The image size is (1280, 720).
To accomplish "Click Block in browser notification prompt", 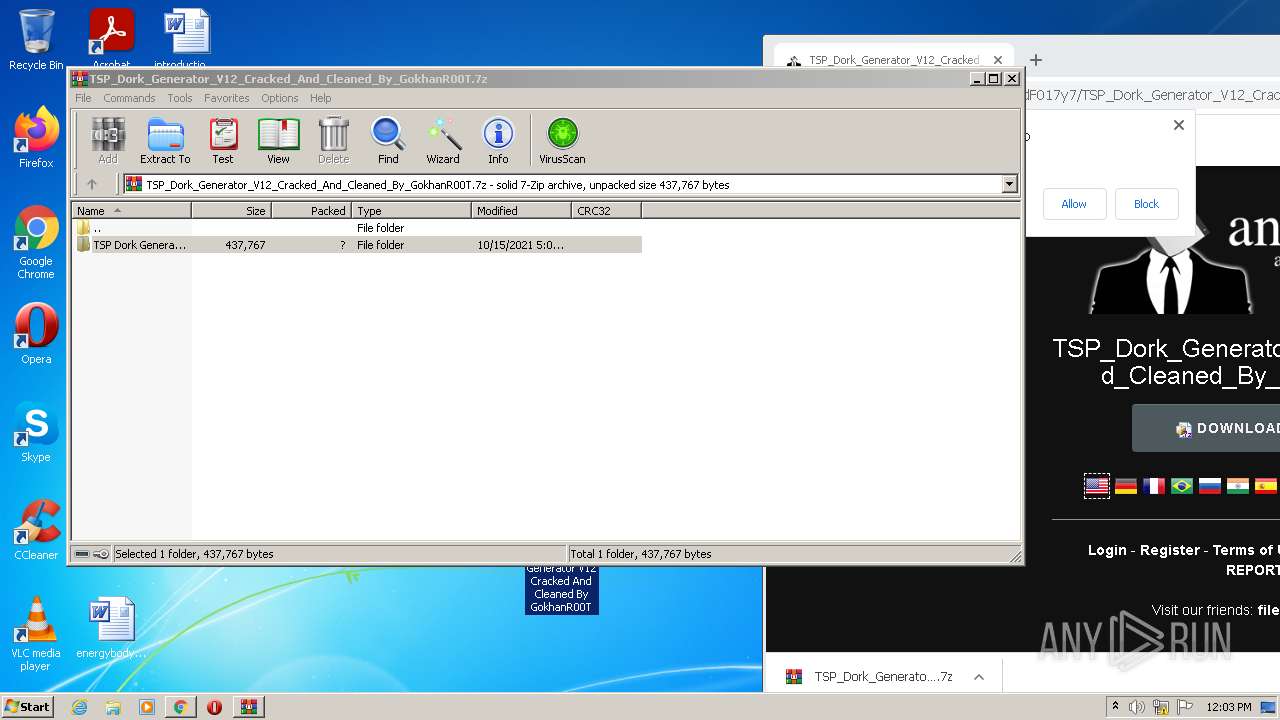I will pyautogui.click(x=1146, y=204).
